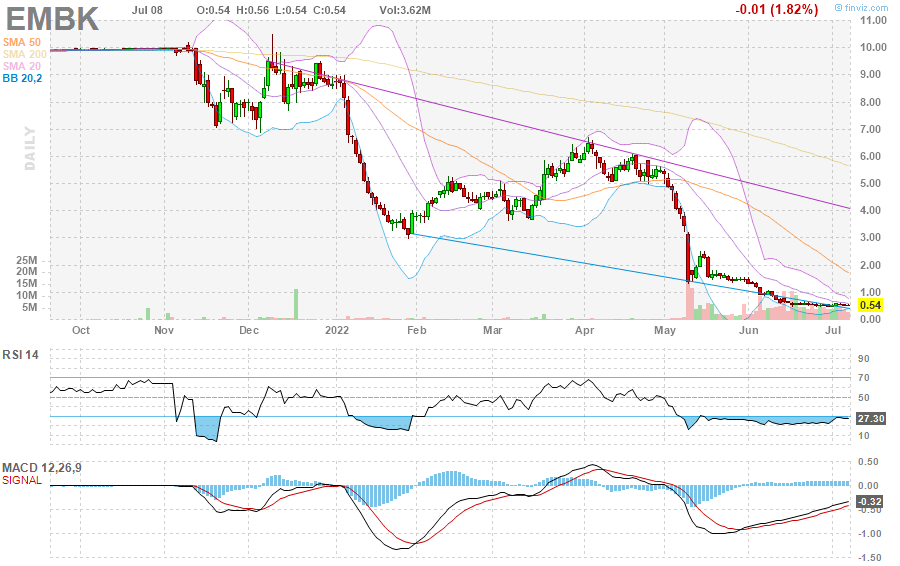
Task: Click the 11.00 price axis label
Action: point(873,20)
